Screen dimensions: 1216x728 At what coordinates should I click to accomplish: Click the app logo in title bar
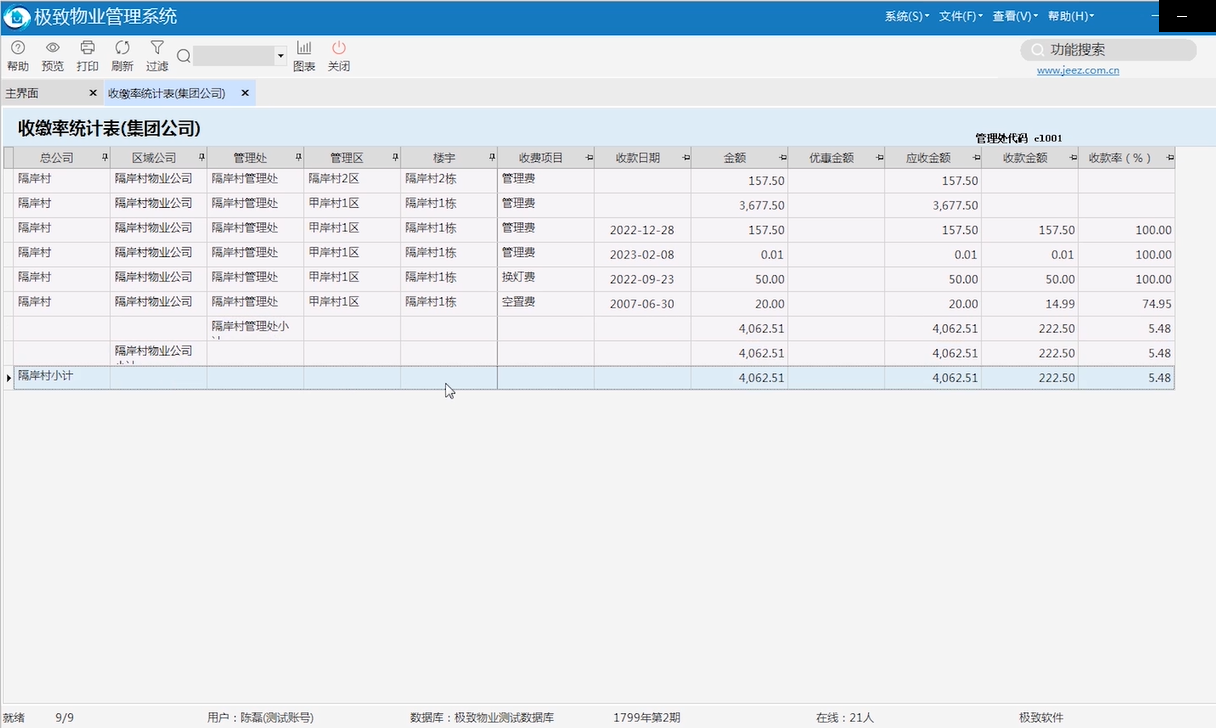point(17,17)
